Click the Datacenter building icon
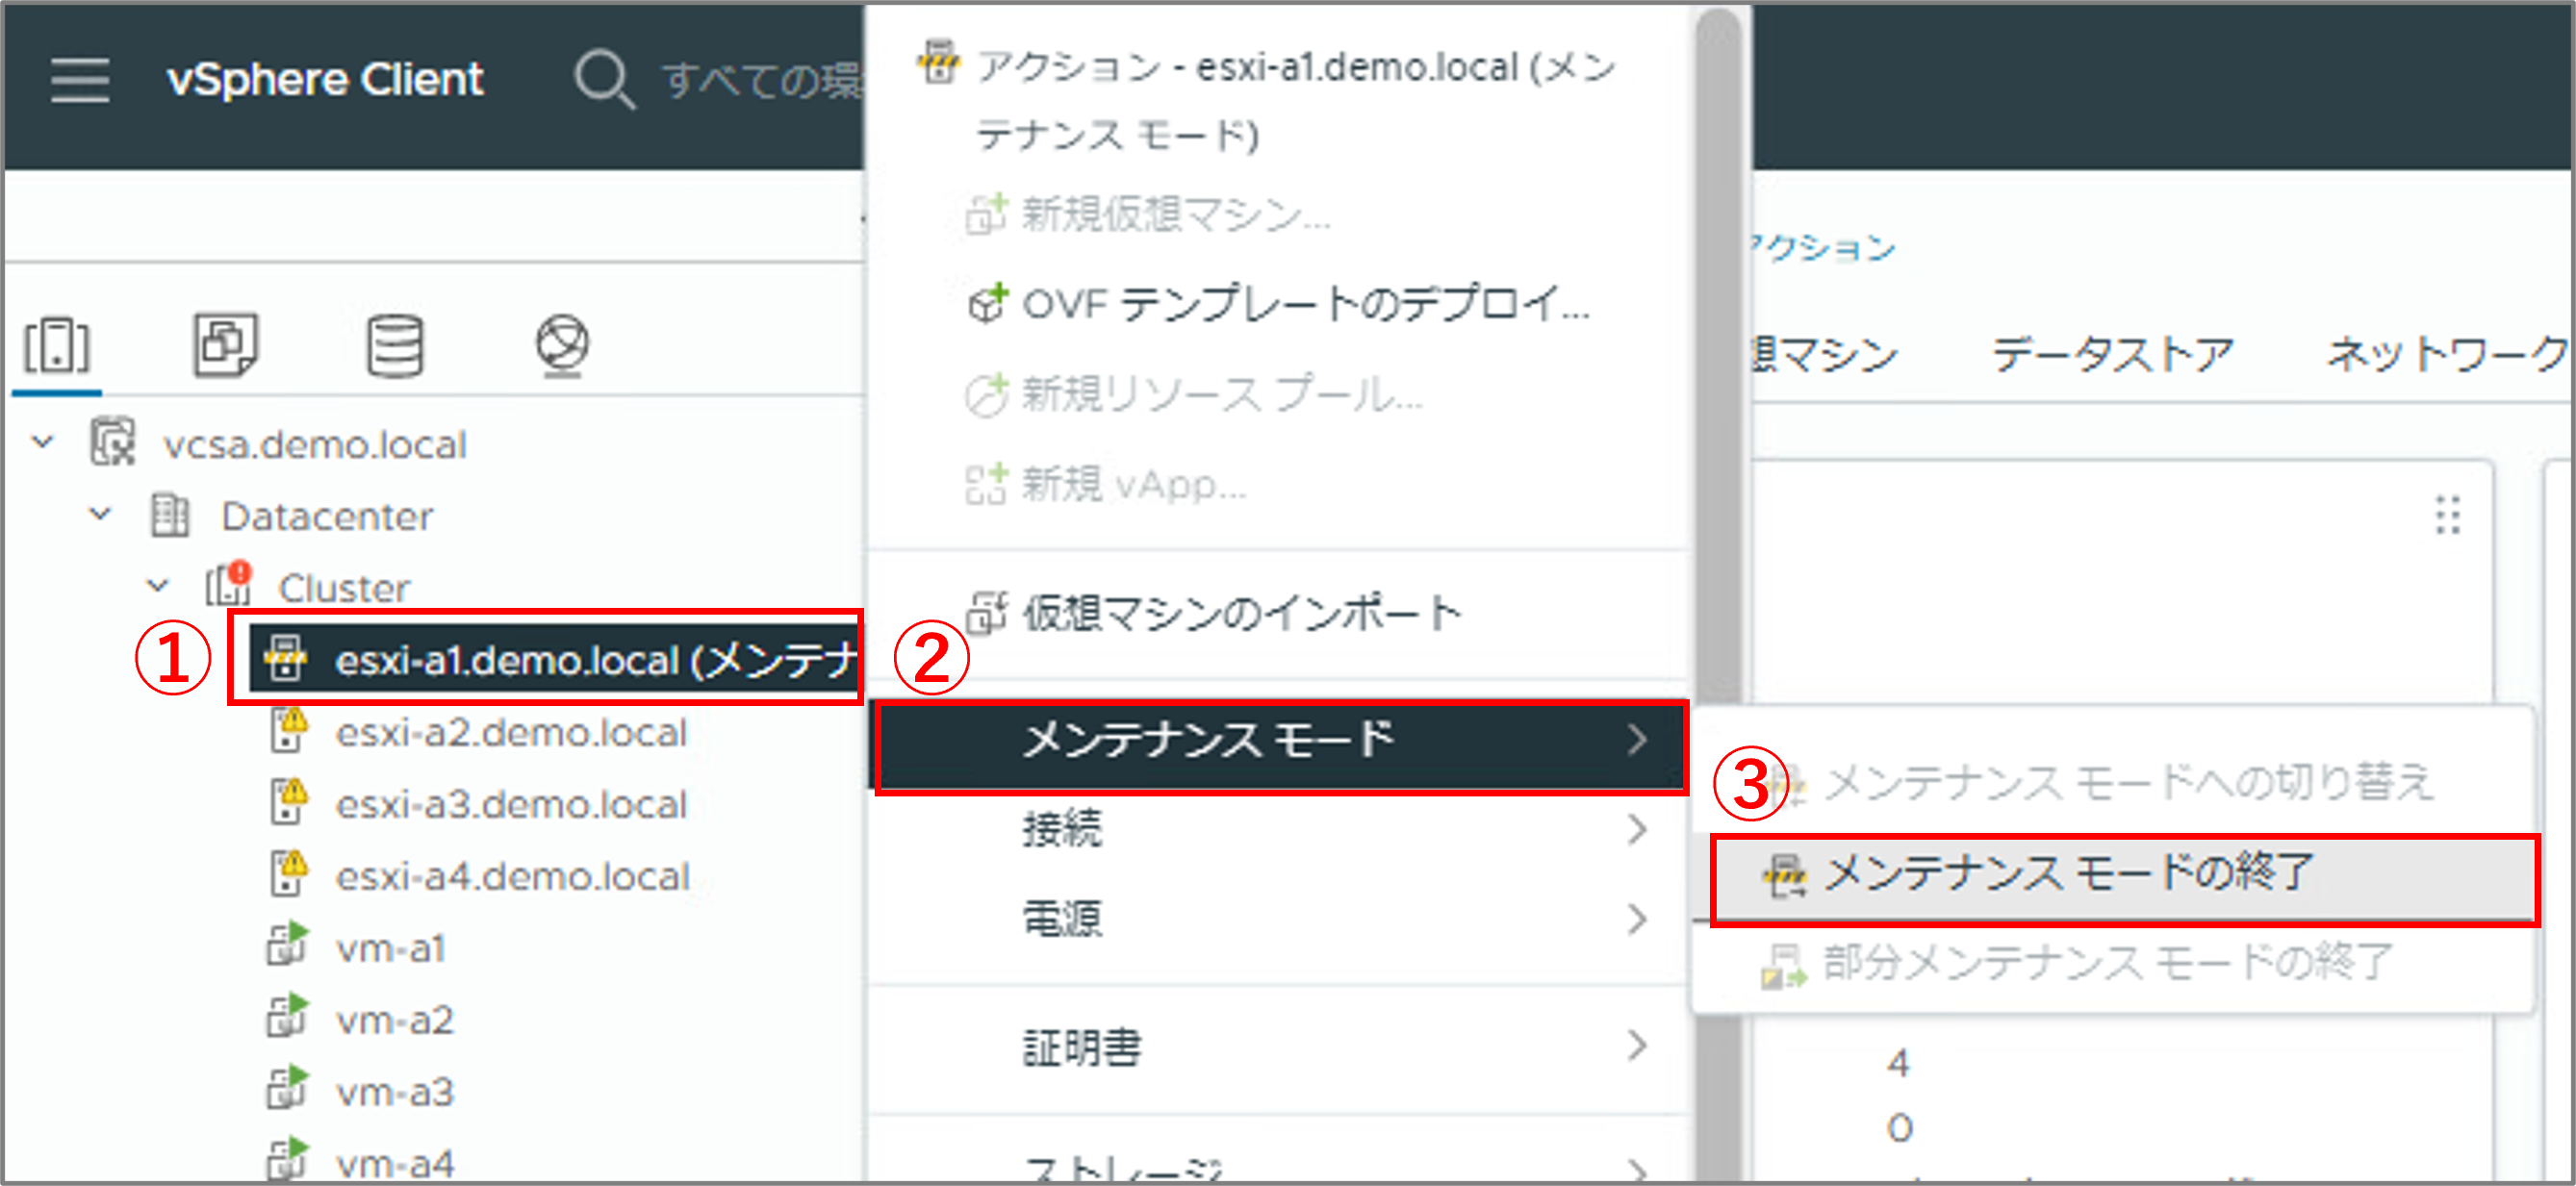Viewport: 2576px width, 1186px height. pyautogui.click(x=169, y=515)
